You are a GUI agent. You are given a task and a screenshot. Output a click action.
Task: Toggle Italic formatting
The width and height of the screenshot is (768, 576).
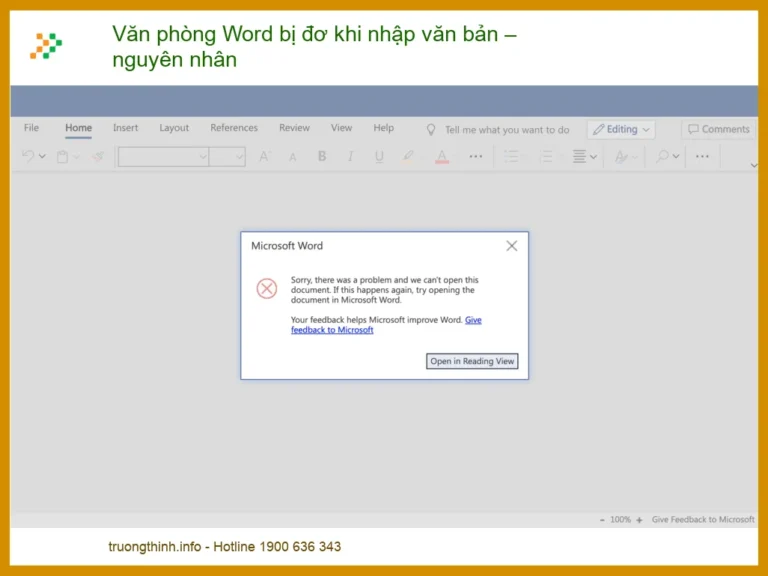tap(350, 156)
